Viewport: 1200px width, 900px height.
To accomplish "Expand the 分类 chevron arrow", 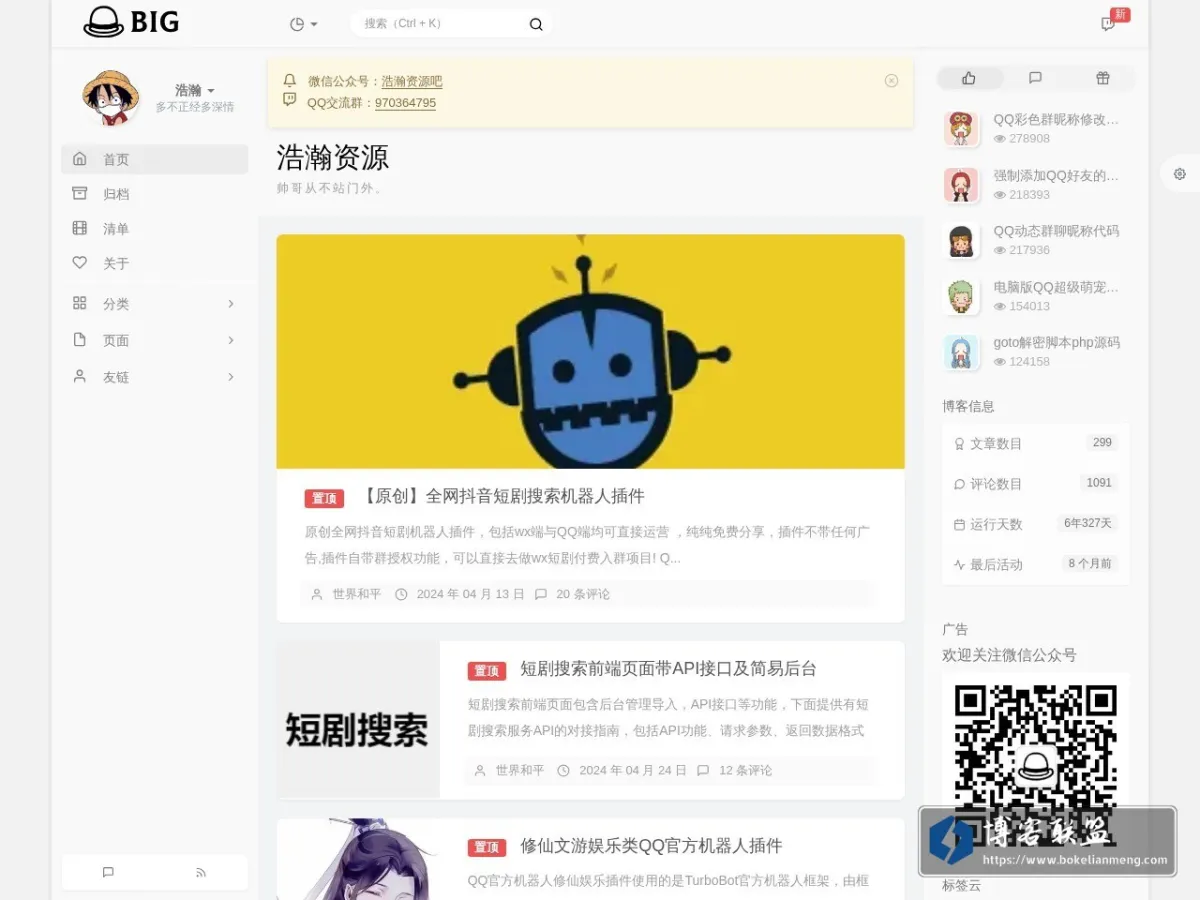I will tap(231, 304).
